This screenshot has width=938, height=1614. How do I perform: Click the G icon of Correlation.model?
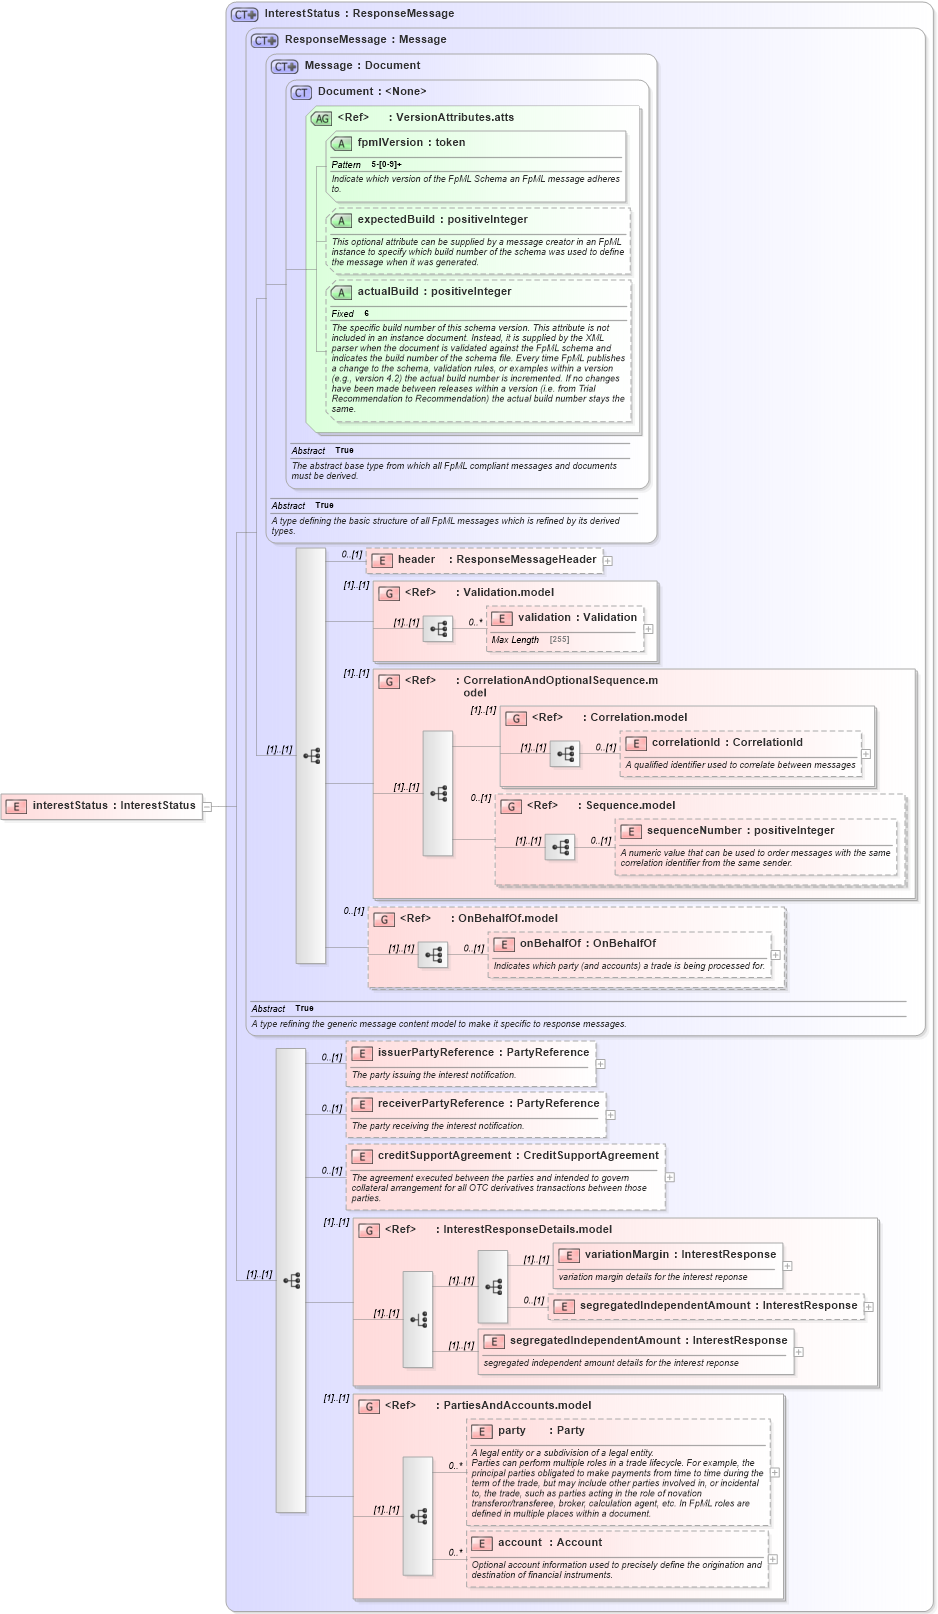point(515,718)
